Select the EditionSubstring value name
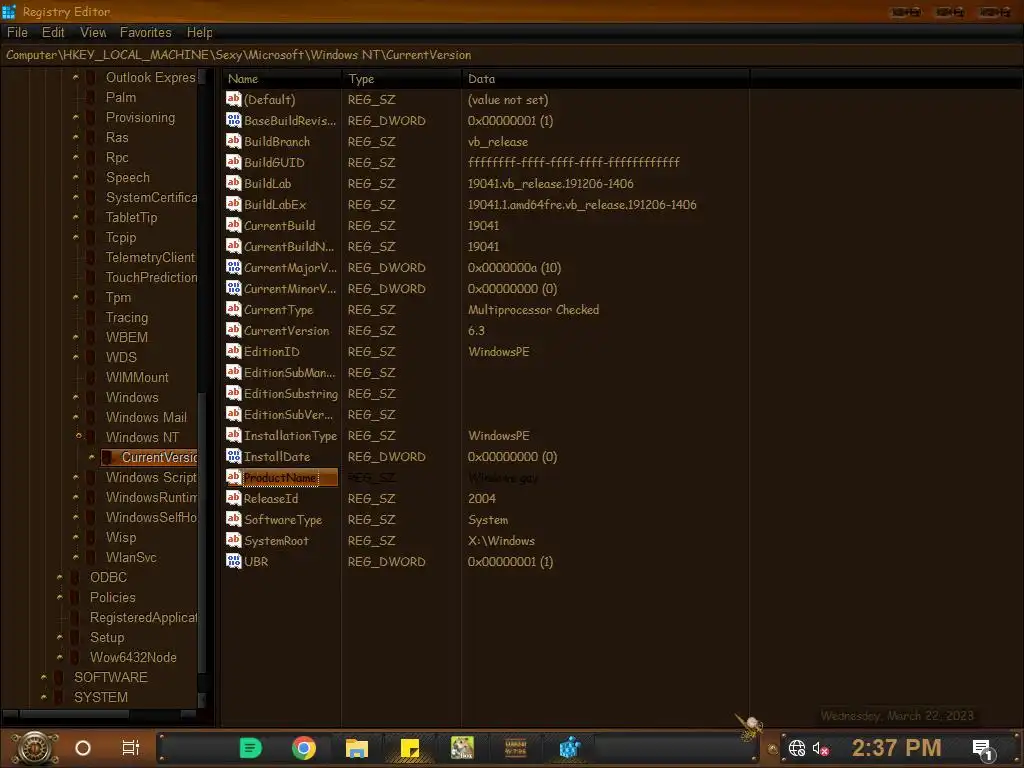The image size is (1024, 768). pyautogui.click(x=291, y=393)
